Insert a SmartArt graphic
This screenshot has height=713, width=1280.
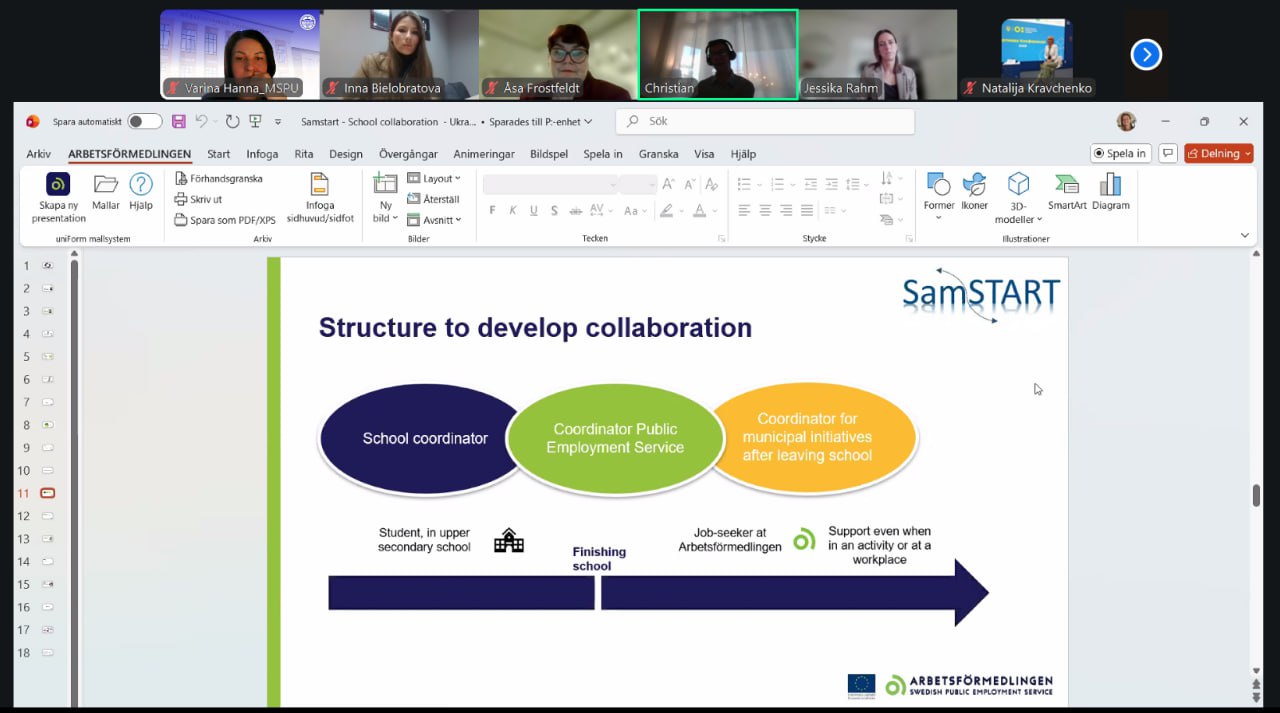click(1067, 185)
